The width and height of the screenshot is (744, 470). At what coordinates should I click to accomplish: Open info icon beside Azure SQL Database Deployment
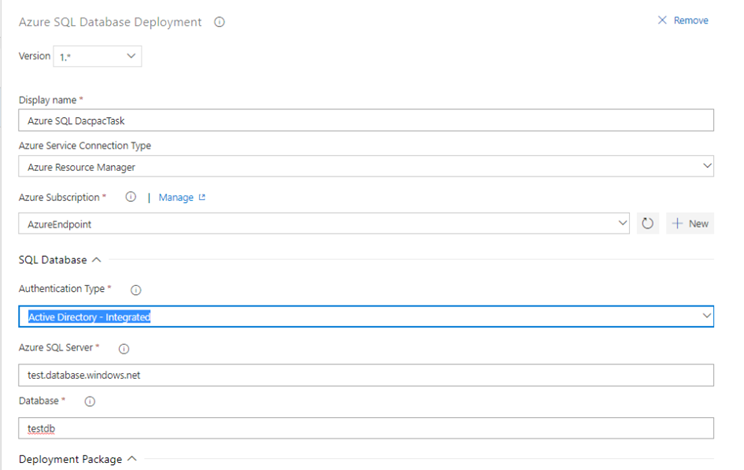(x=219, y=22)
